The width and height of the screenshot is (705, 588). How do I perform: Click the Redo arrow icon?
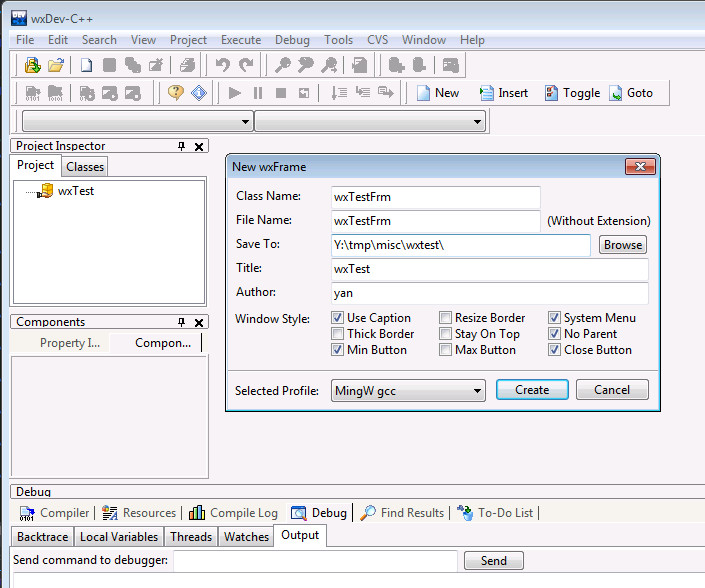point(245,65)
